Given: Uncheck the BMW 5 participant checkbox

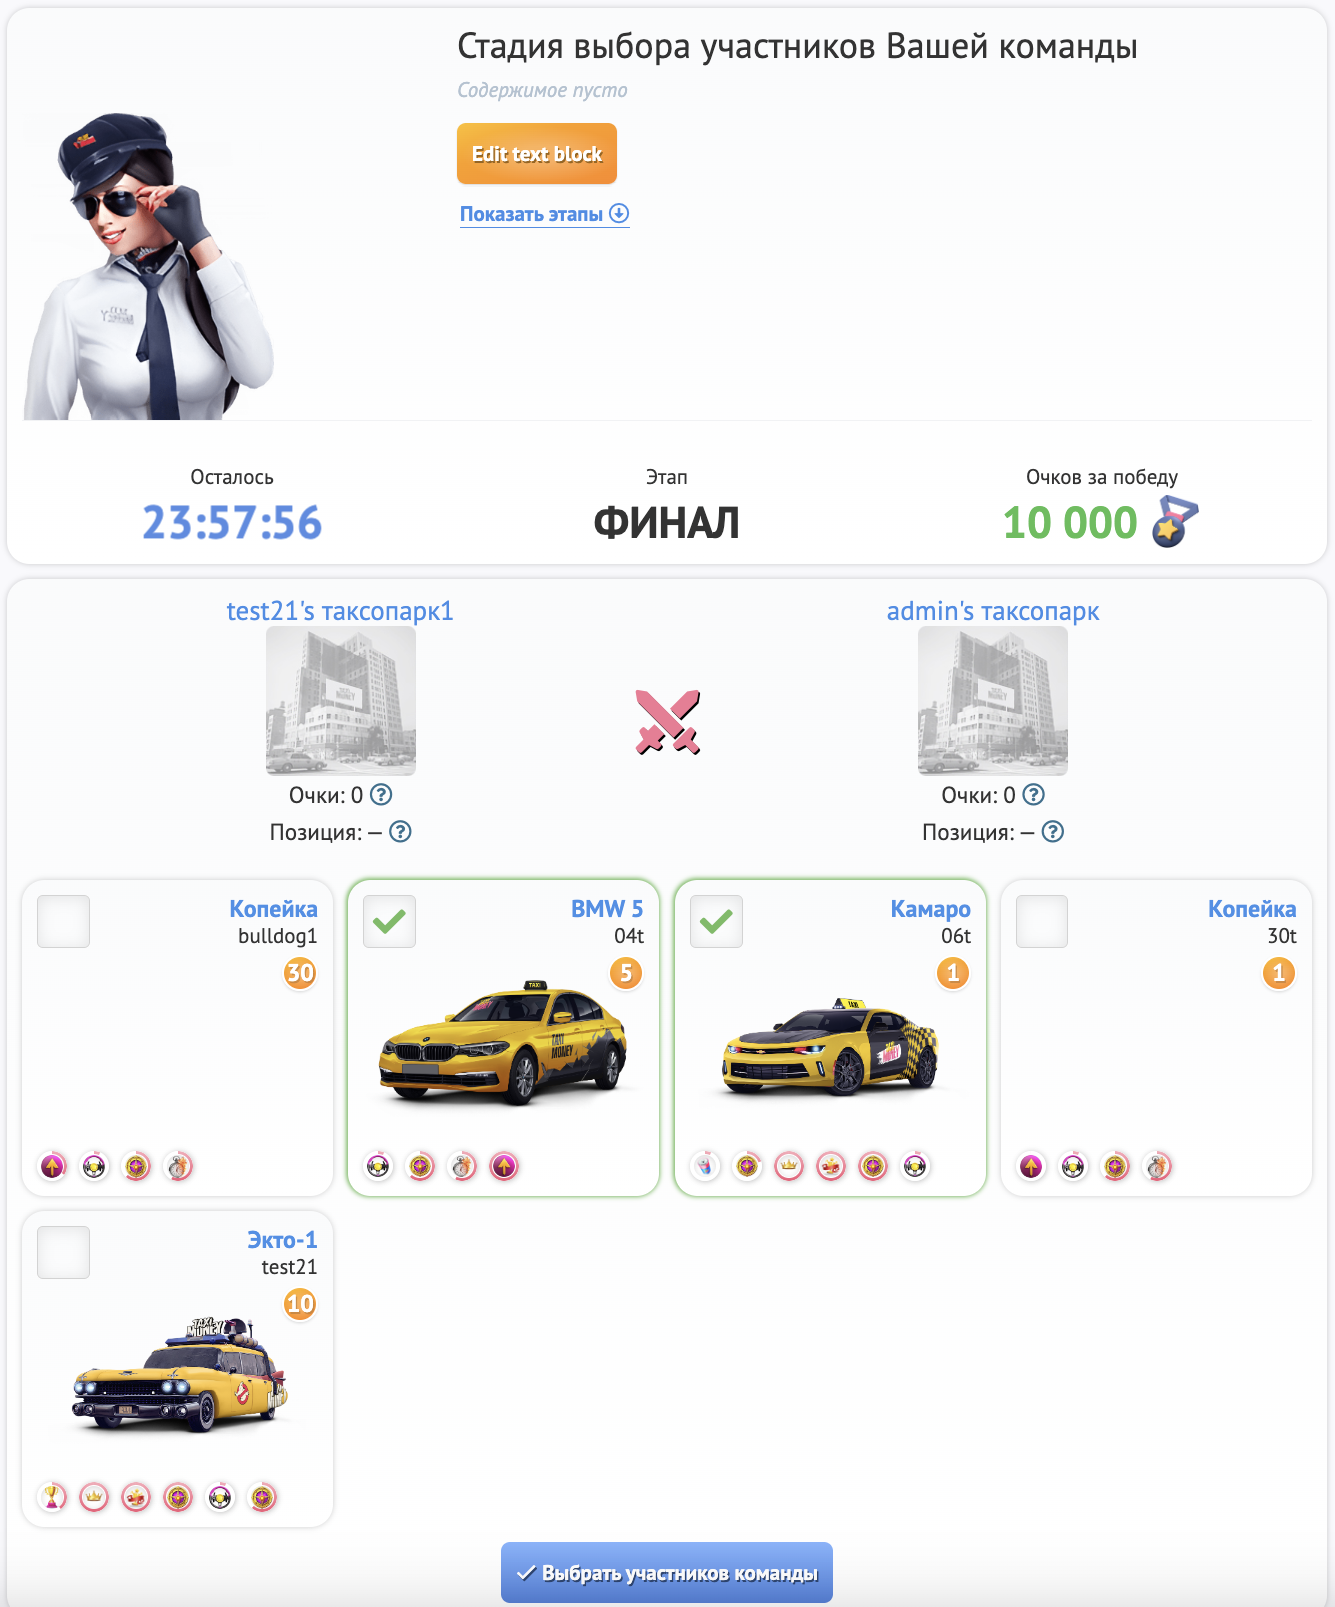Looking at the screenshot, I should click(x=389, y=921).
